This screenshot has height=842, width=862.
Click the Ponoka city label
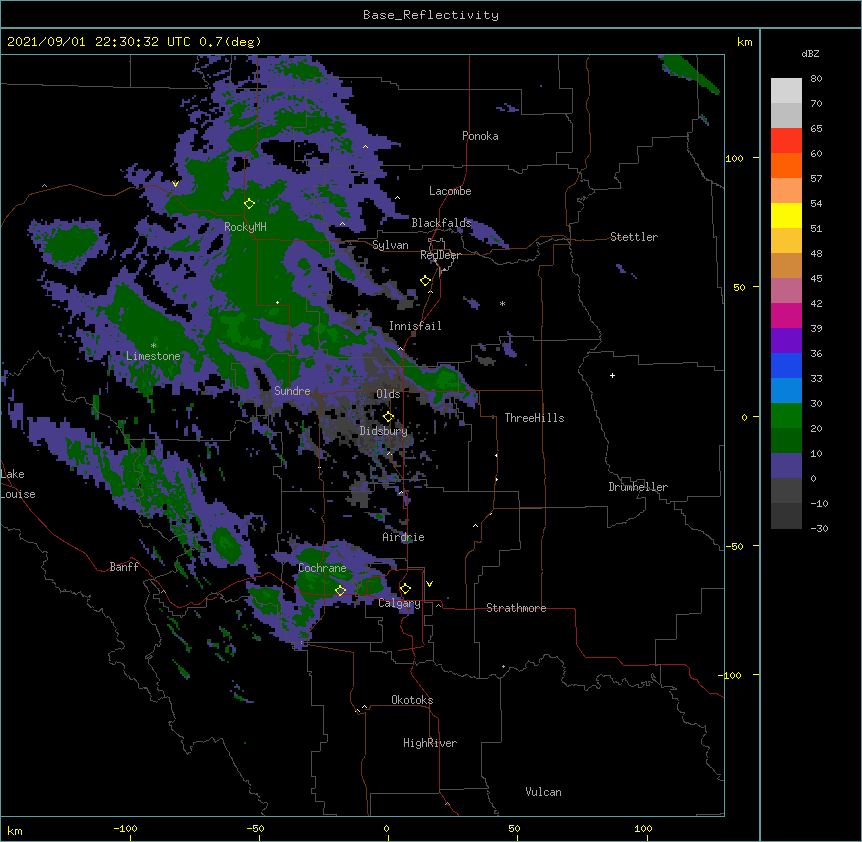click(x=480, y=136)
